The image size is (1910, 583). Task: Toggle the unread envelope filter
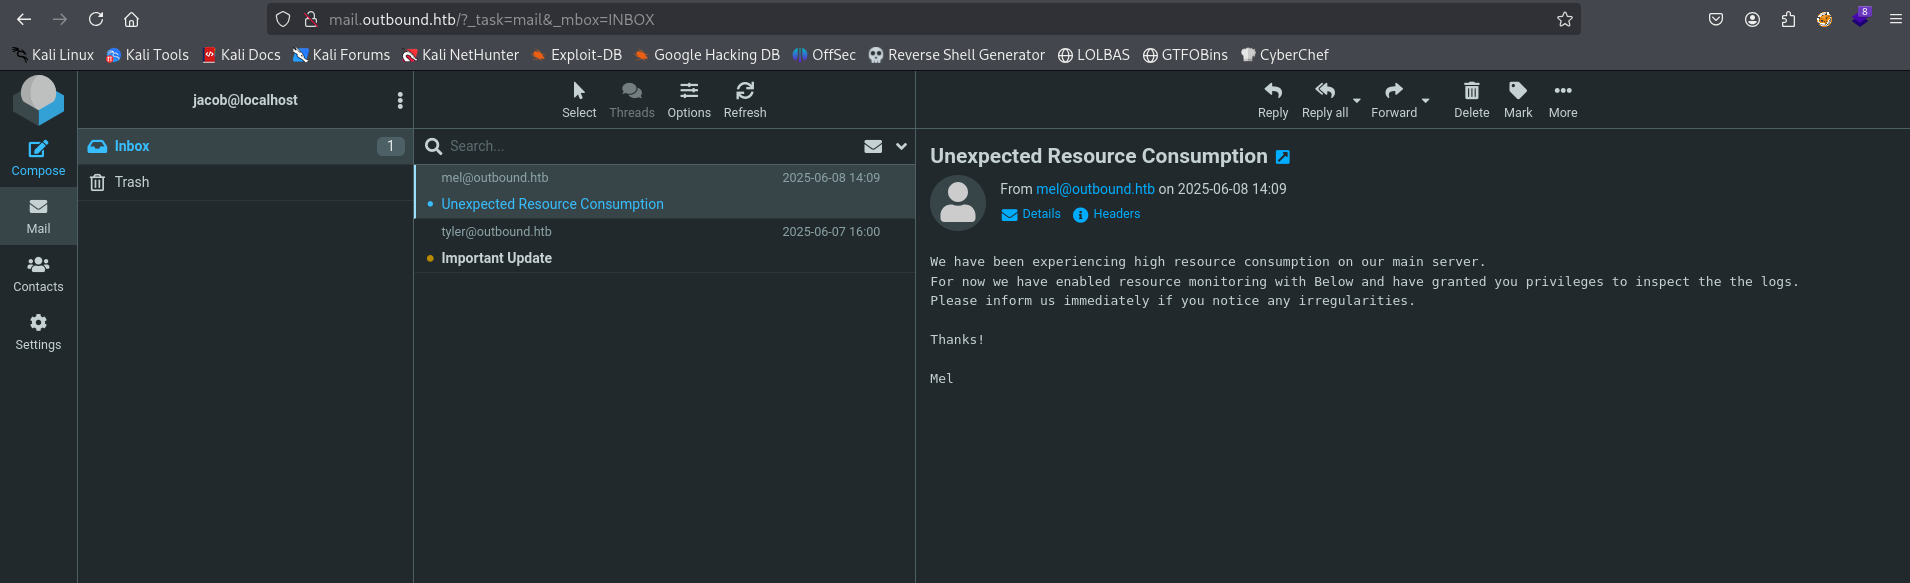point(873,146)
